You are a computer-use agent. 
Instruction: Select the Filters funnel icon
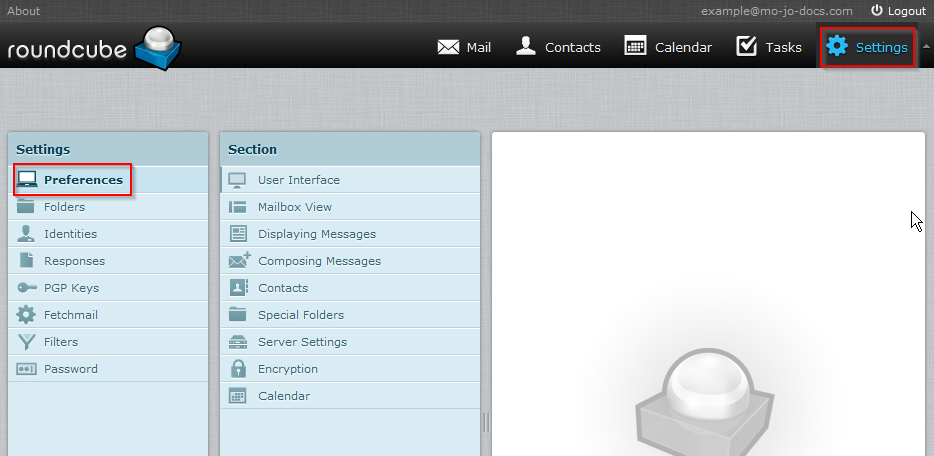pyautogui.click(x=27, y=342)
